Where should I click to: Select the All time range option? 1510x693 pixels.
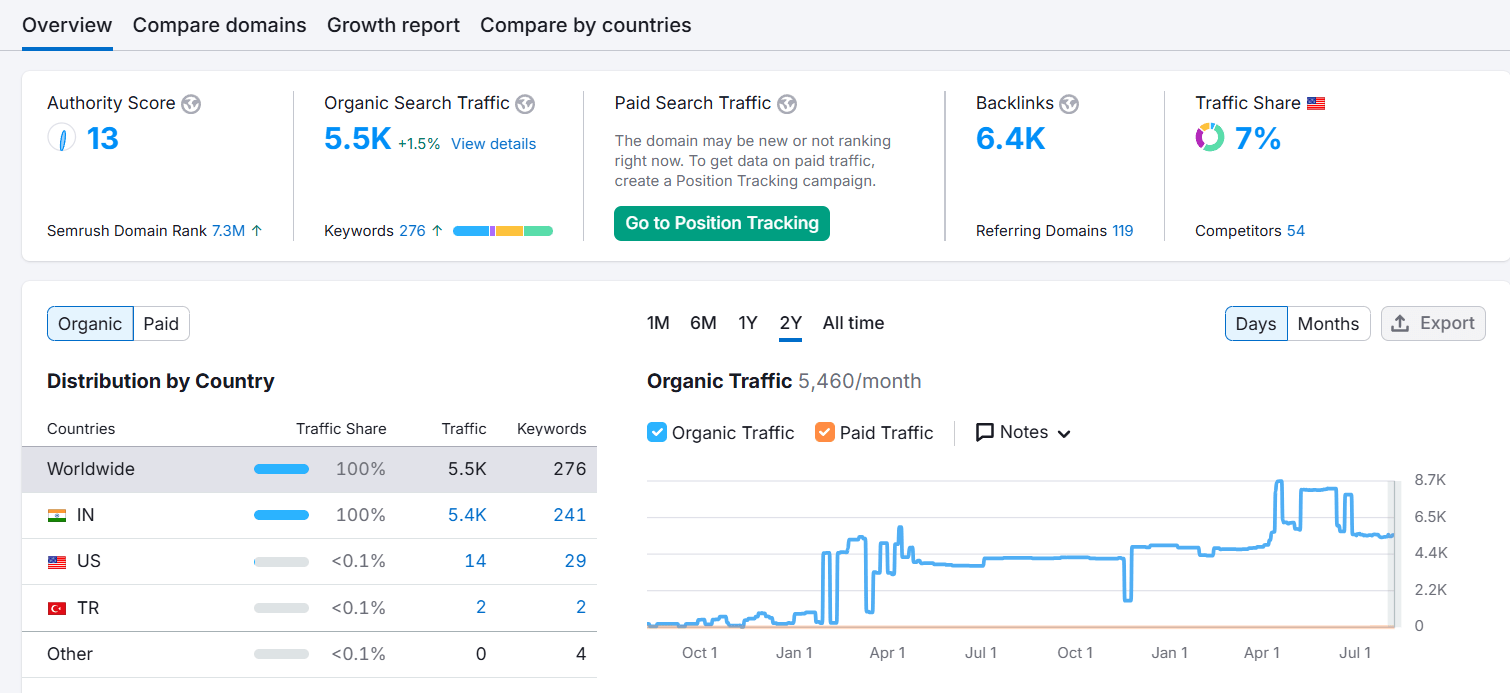[853, 323]
